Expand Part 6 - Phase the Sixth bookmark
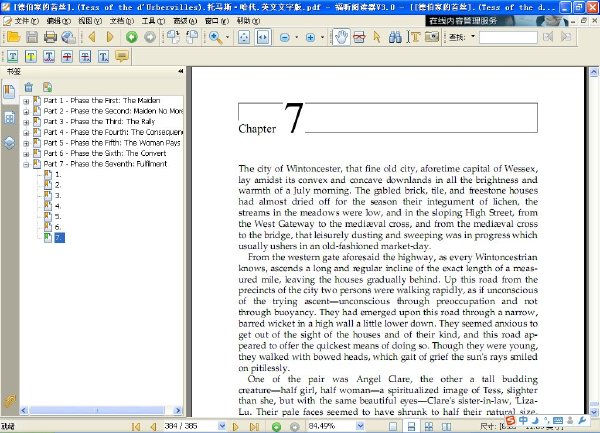The height and width of the screenshot is (433, 600). coord(26,154)
